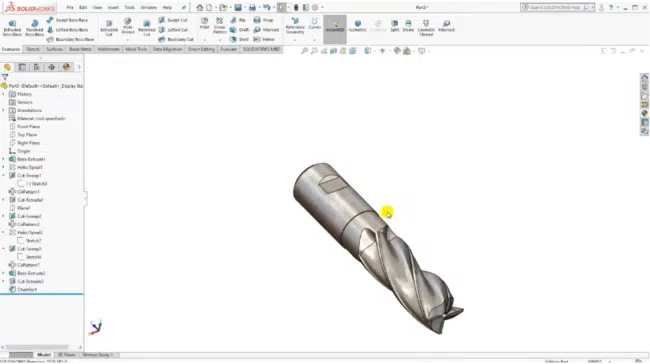
Task: Open the DisplayManager tab icon
Action: click(66, 67)
